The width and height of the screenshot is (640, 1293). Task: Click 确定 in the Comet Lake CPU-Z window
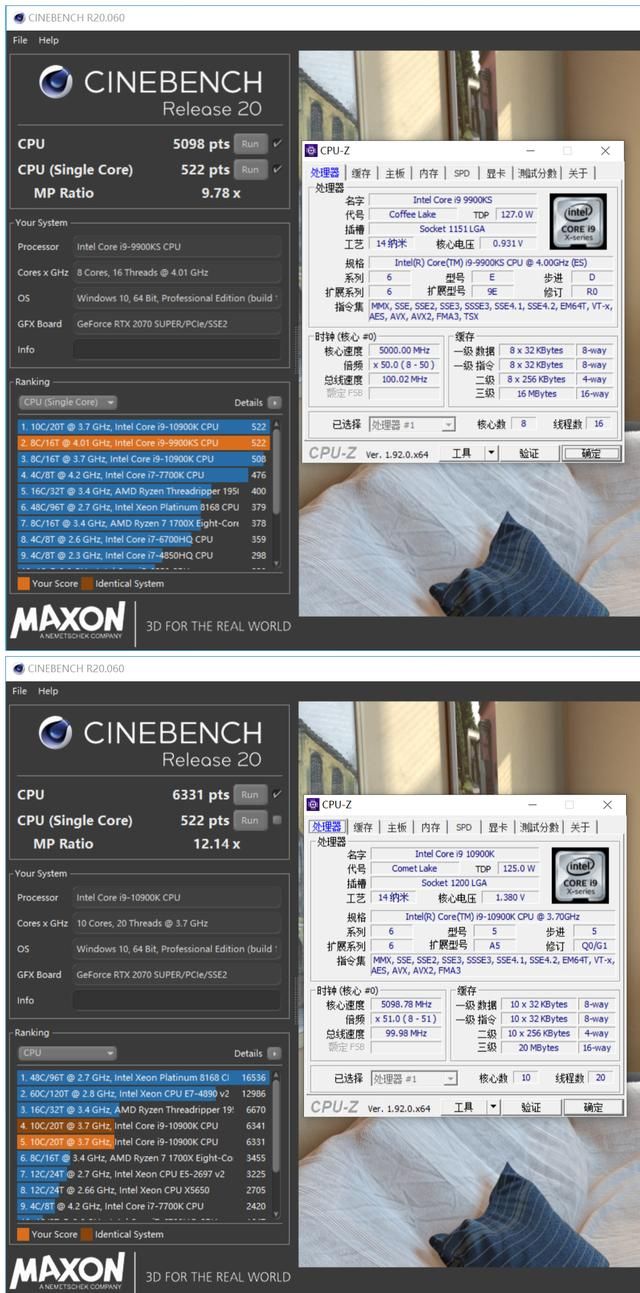tap(593, 1107)
